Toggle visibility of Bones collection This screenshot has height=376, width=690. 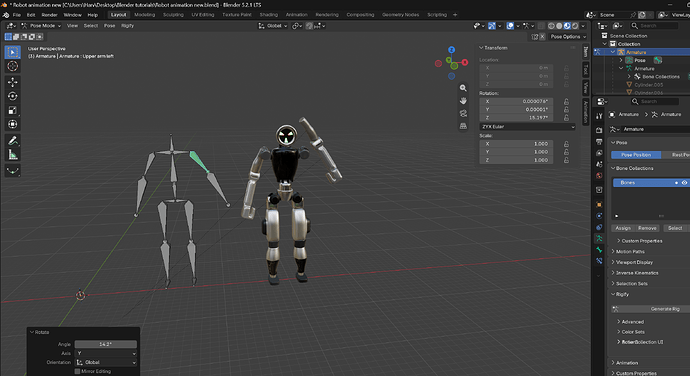pos(684,183)
